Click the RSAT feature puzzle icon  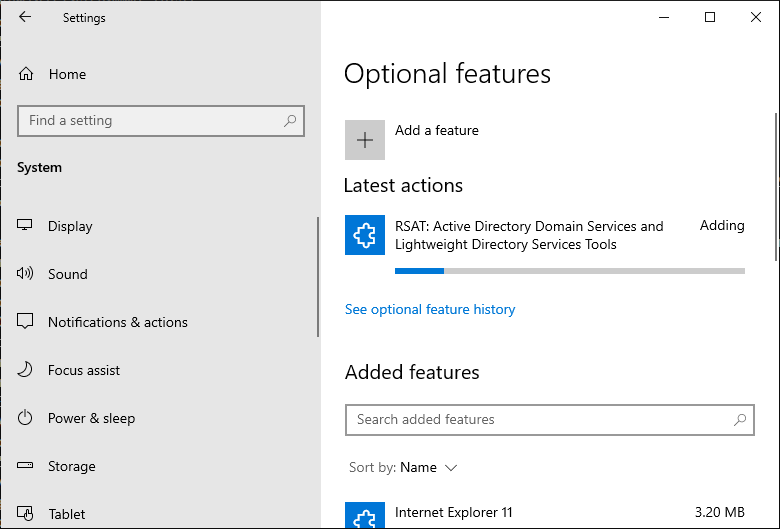pos(365,235)
